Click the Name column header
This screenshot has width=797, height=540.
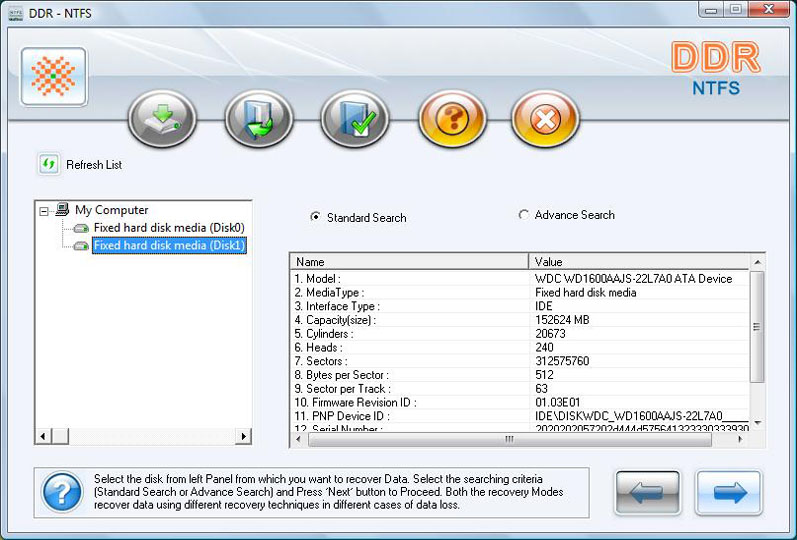[x=409, y=262]
